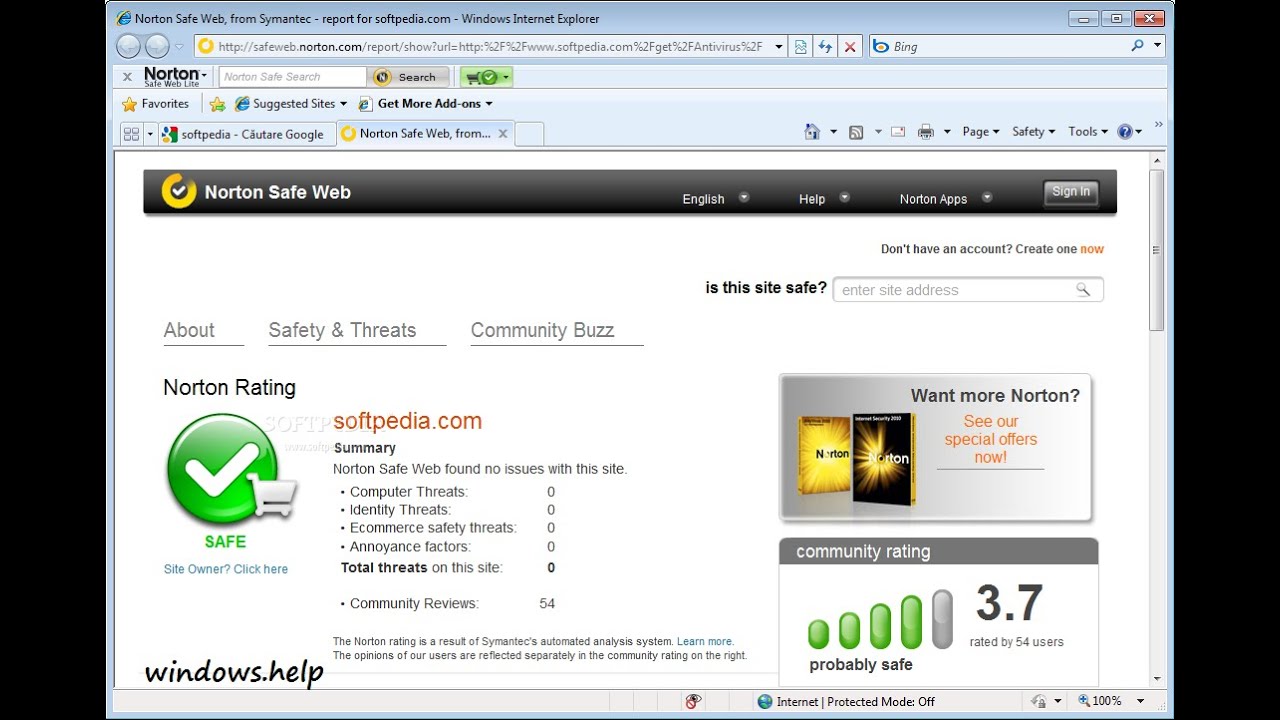Click the Norton toolbar Search button
The height and width of the screenshot is (720, 1280).
click(x=408, y=77)
